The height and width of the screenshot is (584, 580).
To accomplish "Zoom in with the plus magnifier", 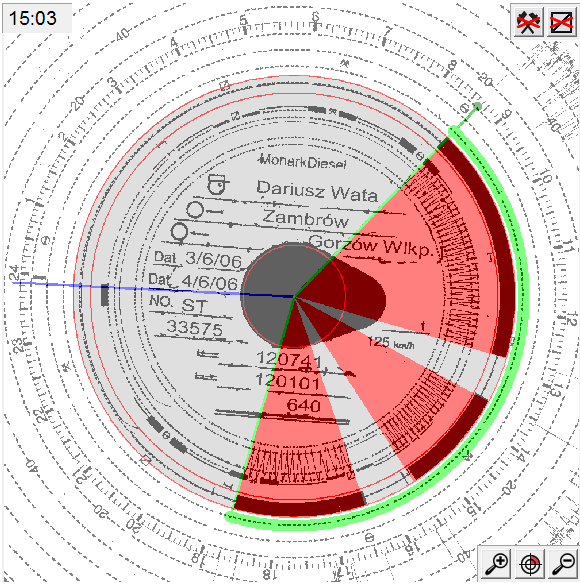I will [x=496, y=564].
